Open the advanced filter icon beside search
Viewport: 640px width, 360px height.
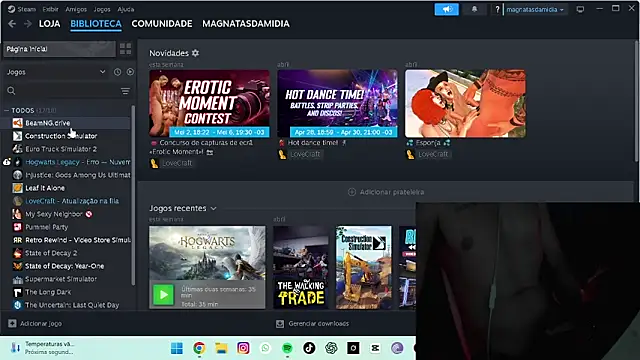point(125,91)
